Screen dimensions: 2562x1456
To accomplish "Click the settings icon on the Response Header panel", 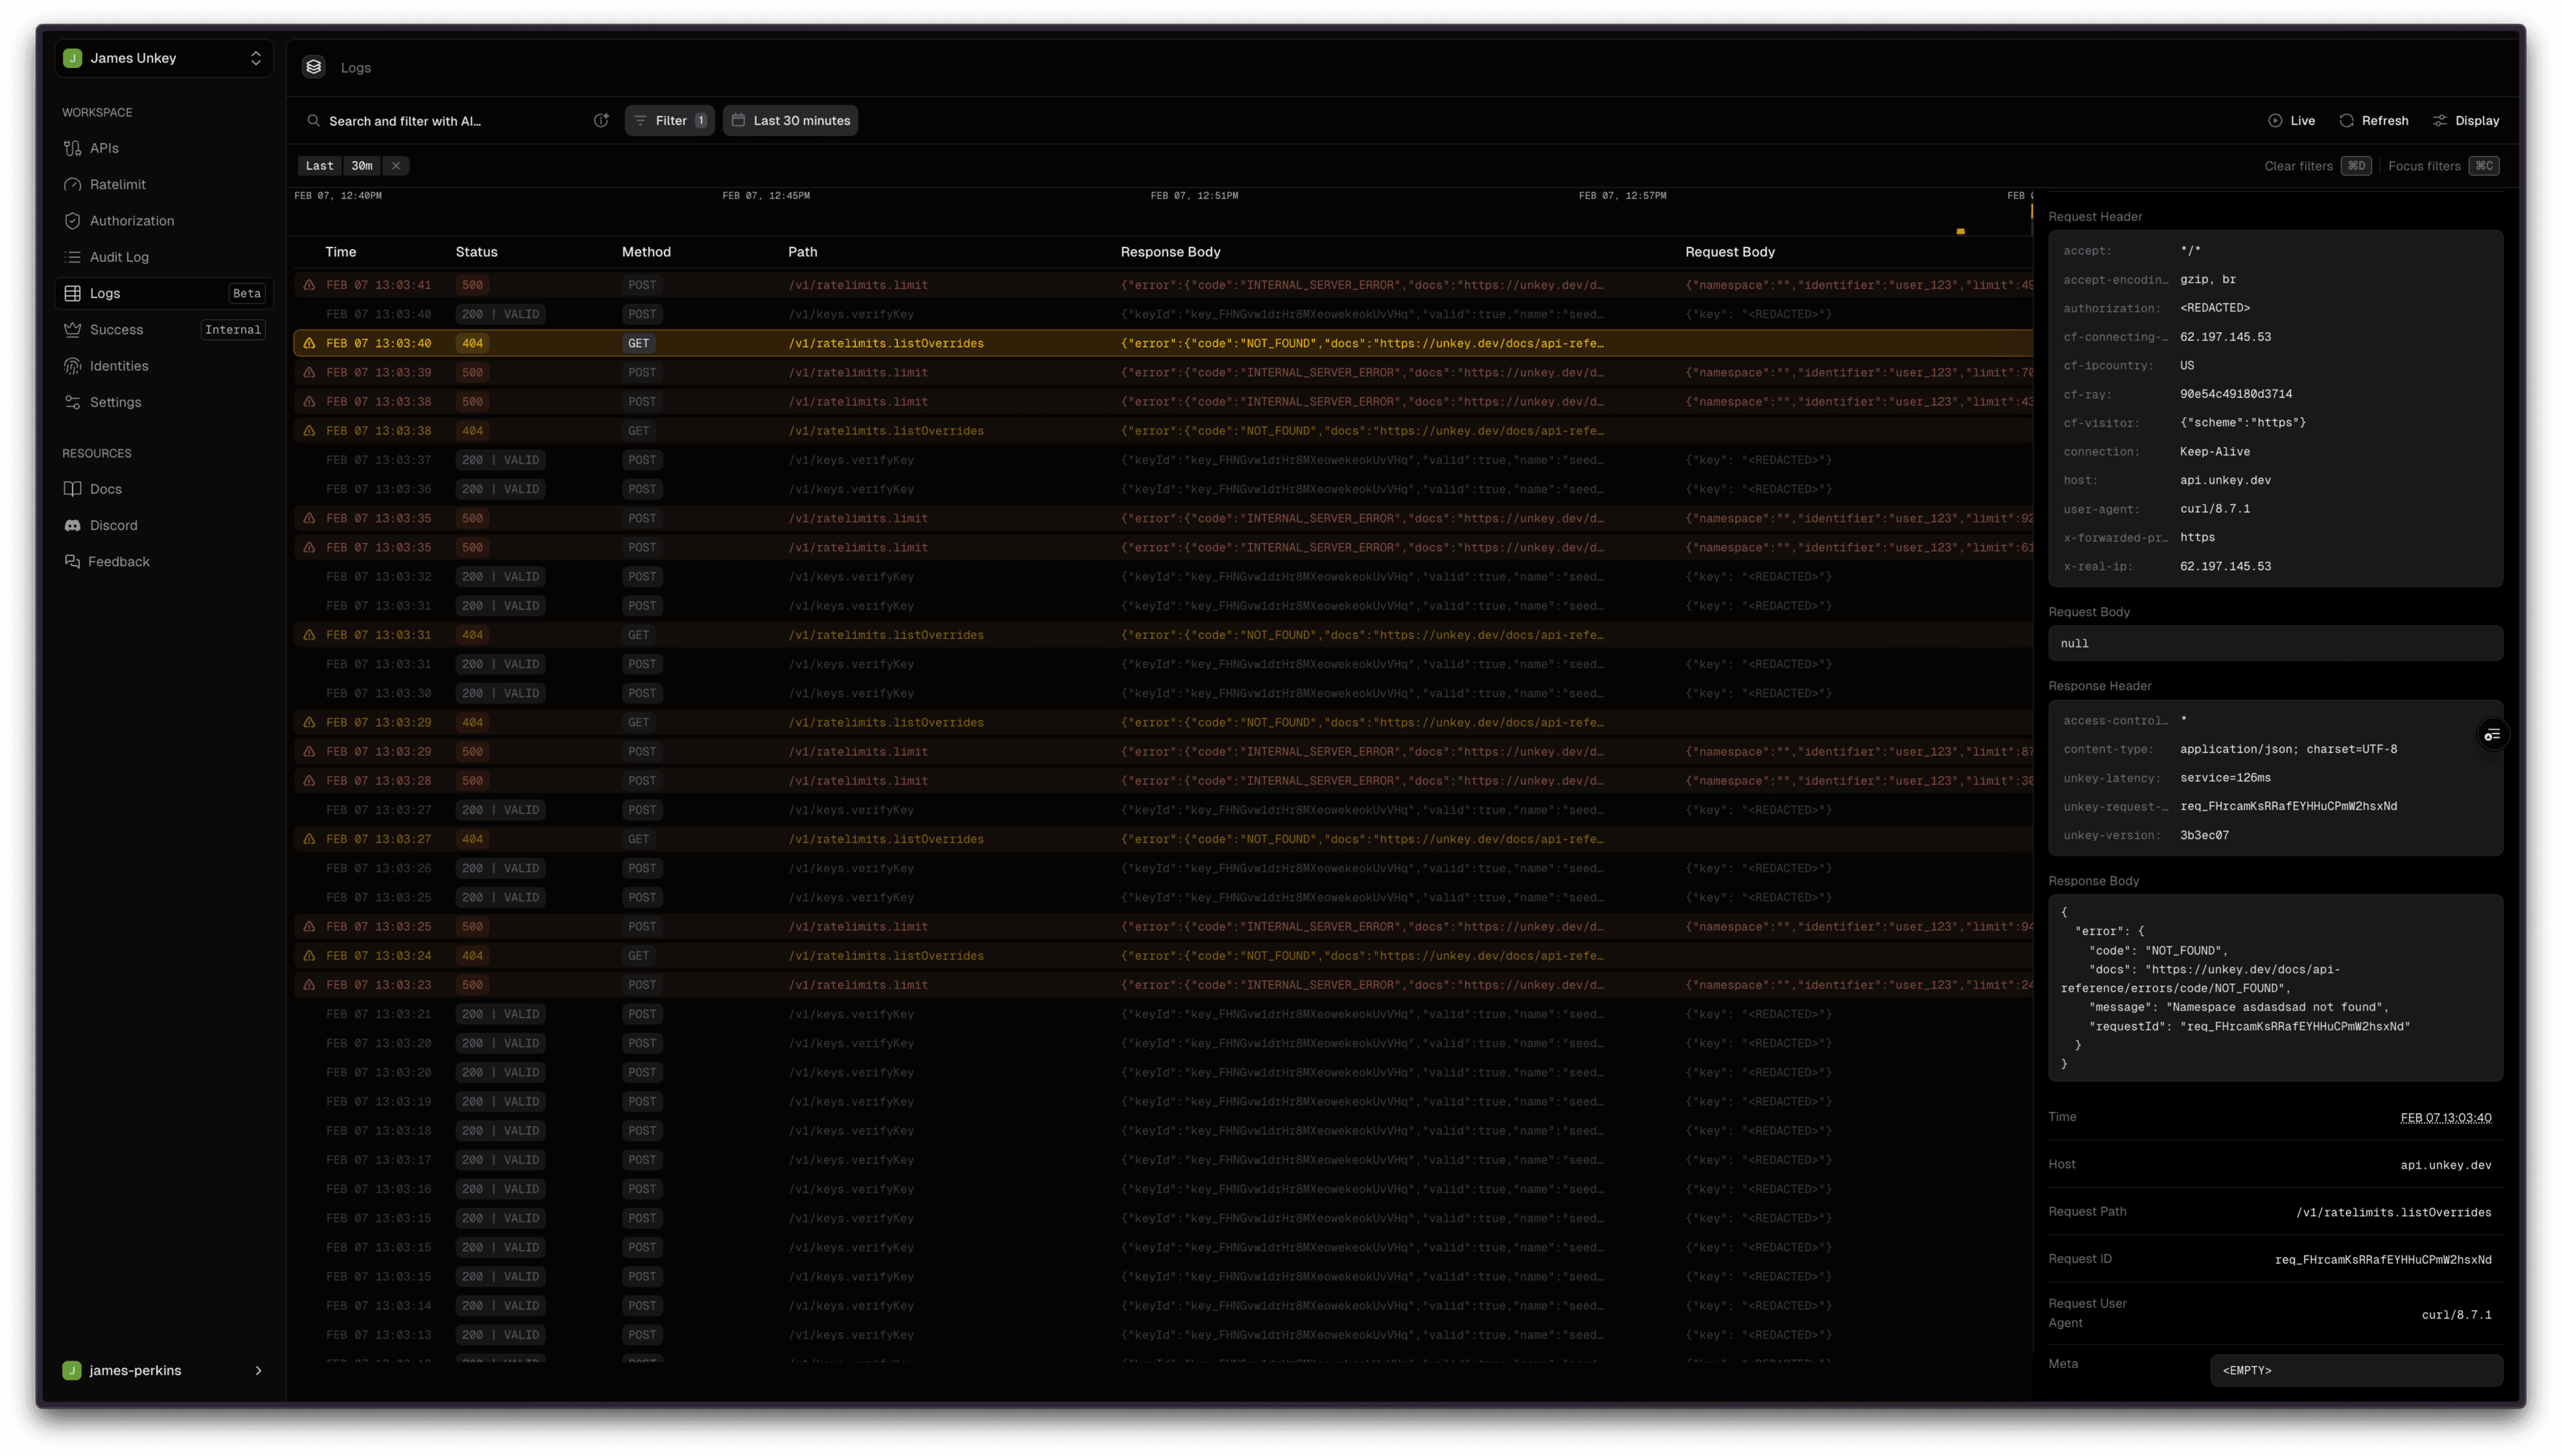I will tap(2493, 734).
